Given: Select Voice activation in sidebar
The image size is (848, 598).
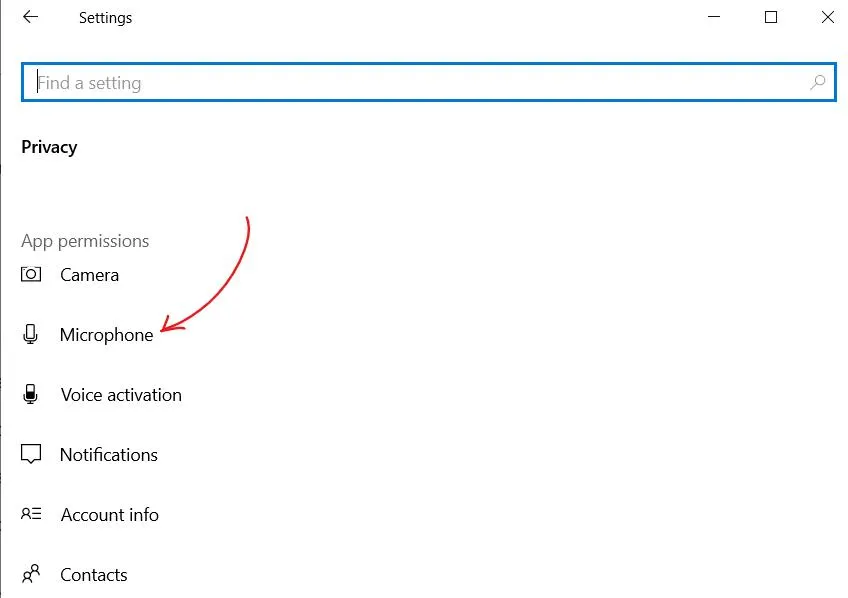Looking at the screenshot, I should click(x=121, y=395).
